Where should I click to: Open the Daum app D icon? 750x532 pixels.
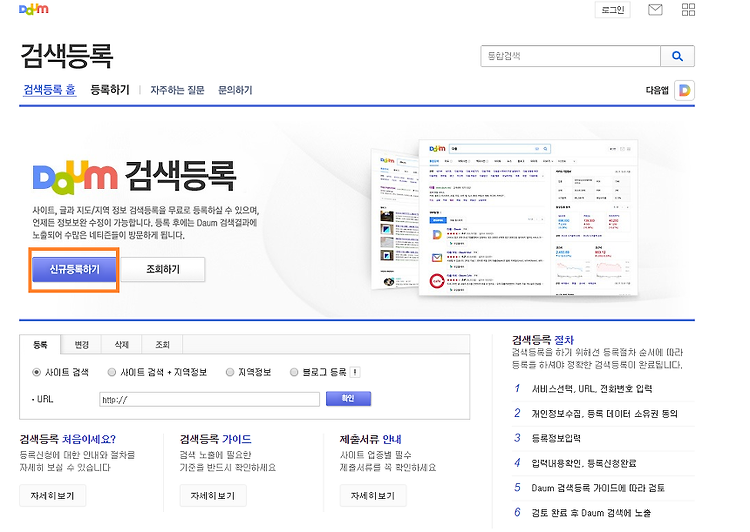coord(684,90)
